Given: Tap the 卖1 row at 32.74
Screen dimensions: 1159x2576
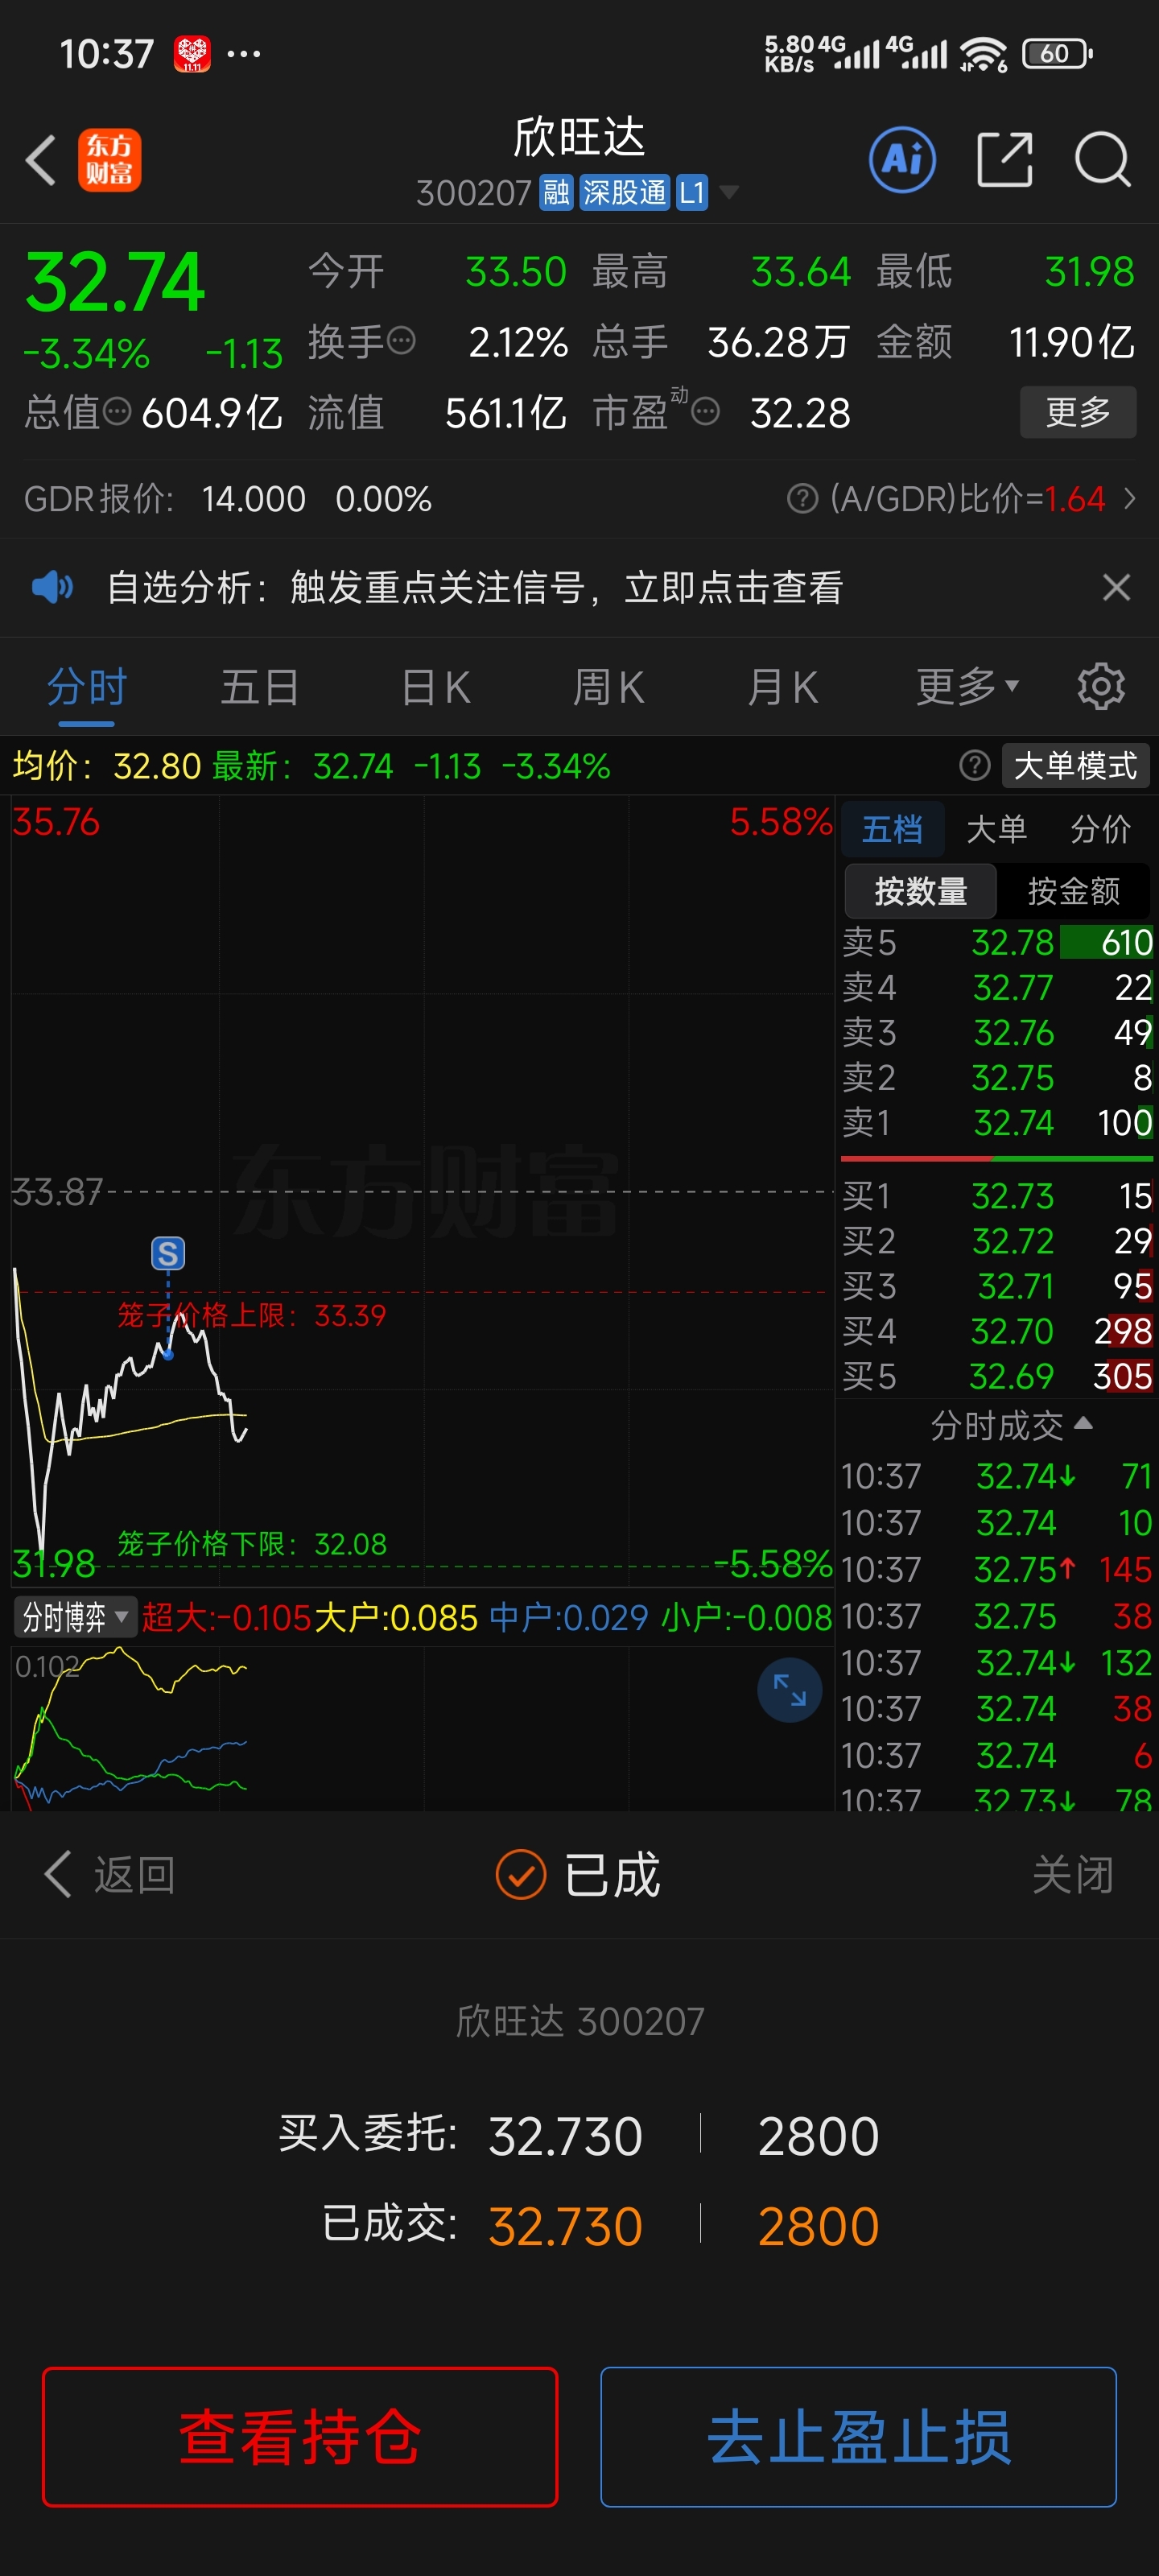Looking at the screenshot, I should click(x=997, y=1123).
